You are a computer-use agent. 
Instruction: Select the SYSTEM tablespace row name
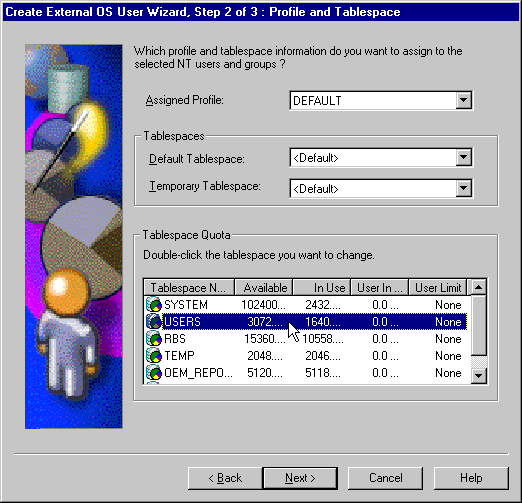click(x=186, y=305)
